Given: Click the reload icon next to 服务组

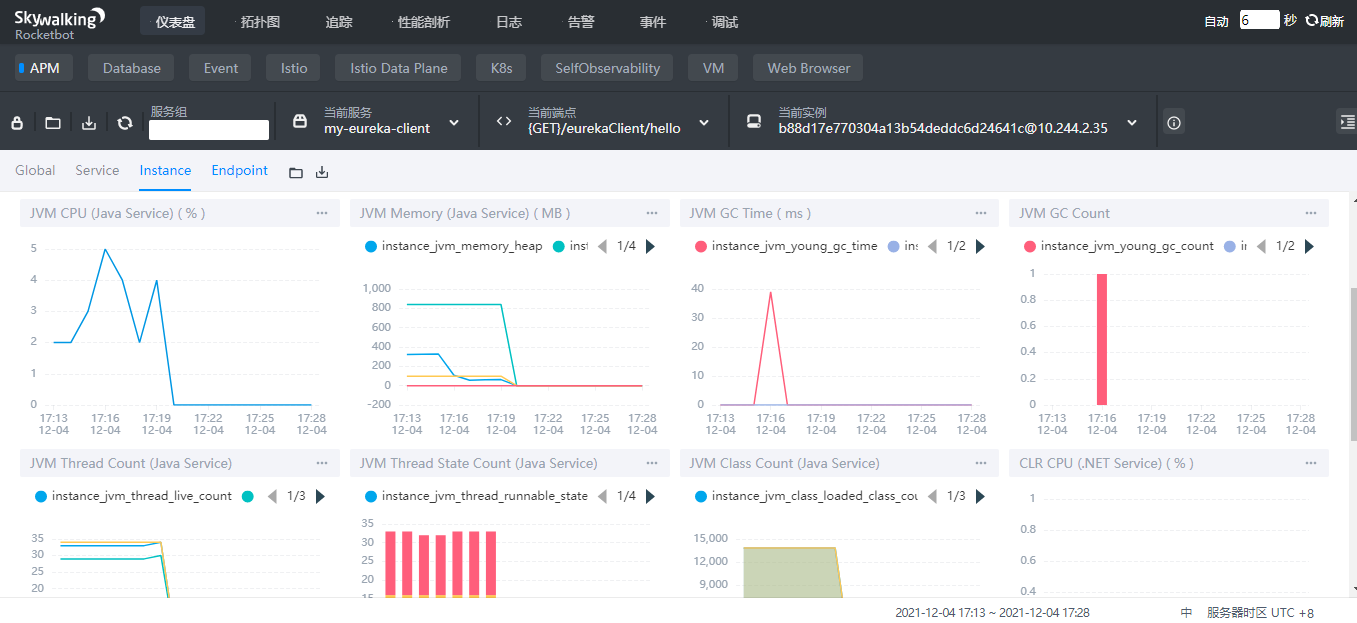Looking at the screenshot, I should coord(125,123).
